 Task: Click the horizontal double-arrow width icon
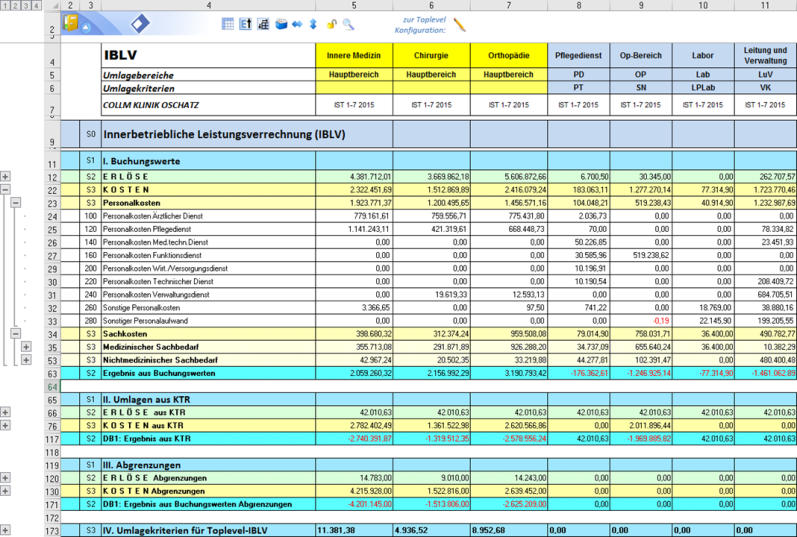tap(297, 23)
